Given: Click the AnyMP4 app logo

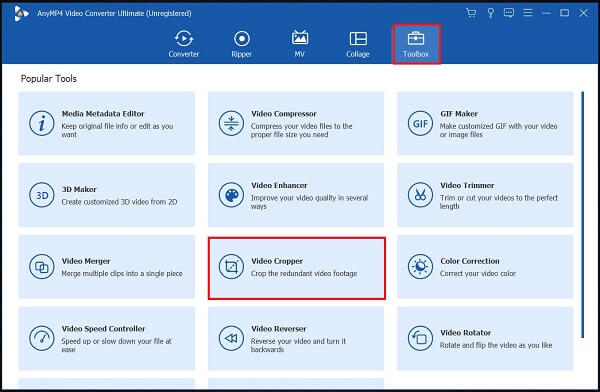Looking at the screenshot, I should (x=21, y=13).
